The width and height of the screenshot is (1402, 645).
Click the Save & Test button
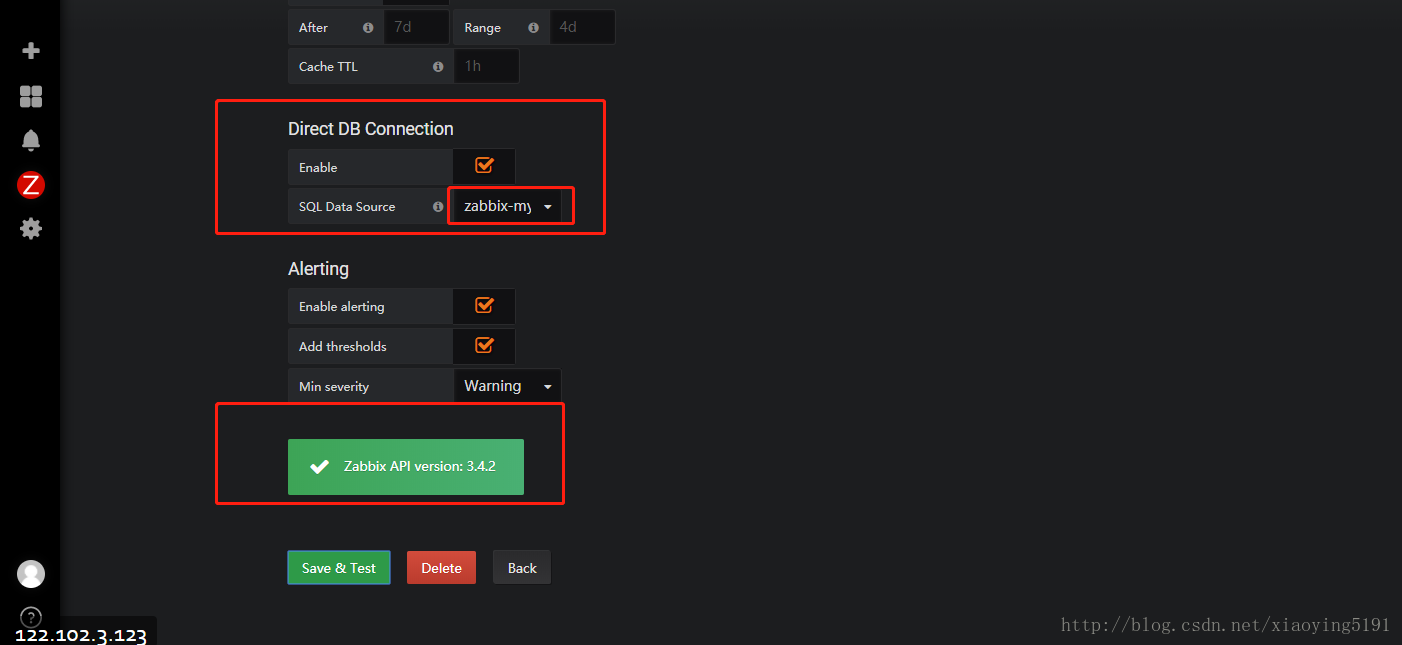[339, 567]
